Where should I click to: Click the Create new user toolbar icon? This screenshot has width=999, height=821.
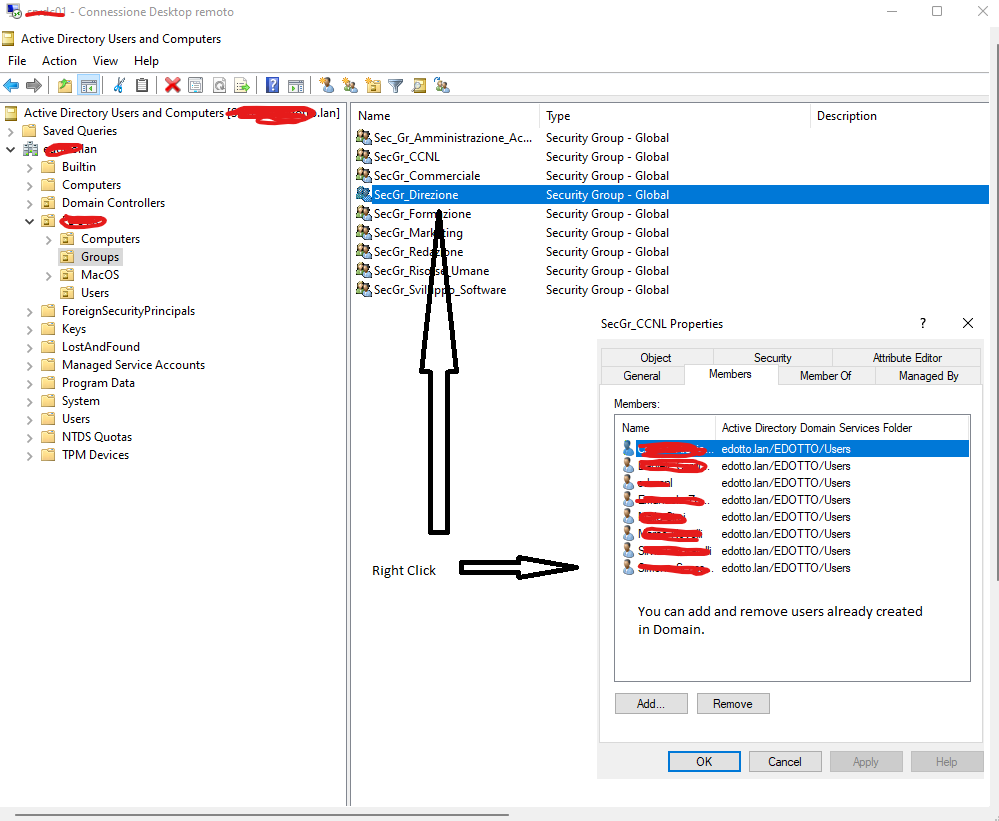pyautogui.click(x=326, y=86)
